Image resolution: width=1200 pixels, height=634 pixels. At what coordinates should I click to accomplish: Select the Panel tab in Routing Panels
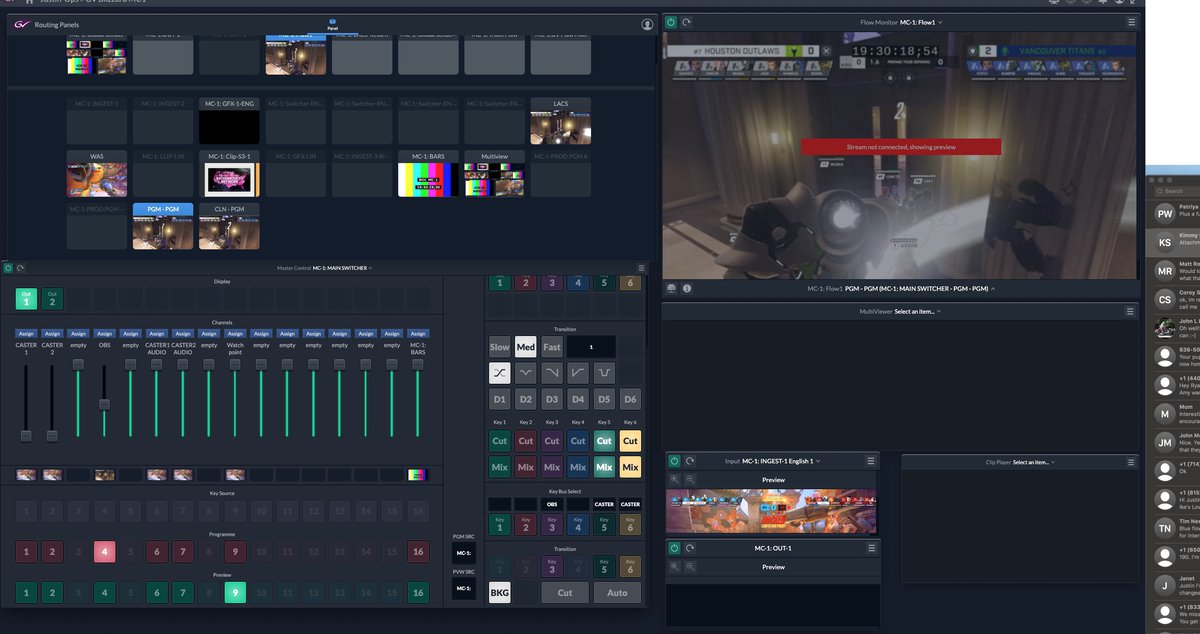[x=332, y=25]
